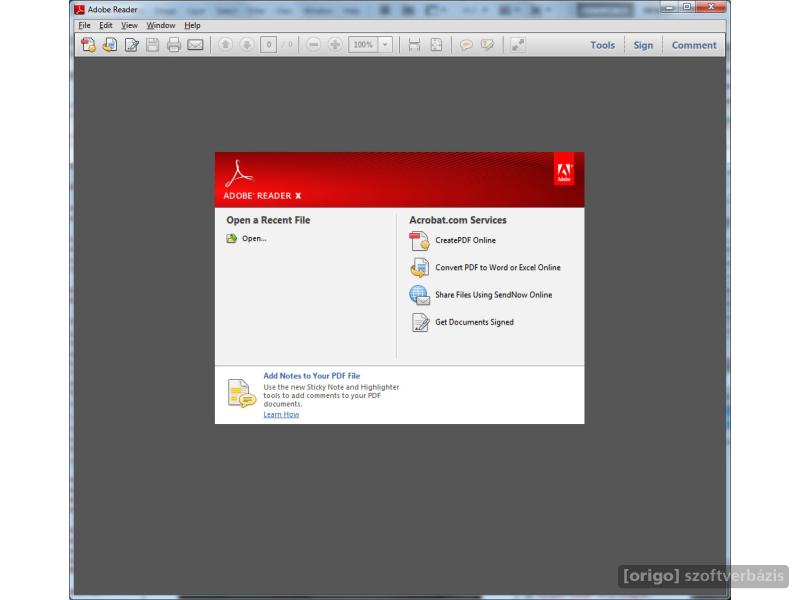Select the Highlight Text tool icon
The height and width of the screenshot is (600, 800).
click(488, 45)
